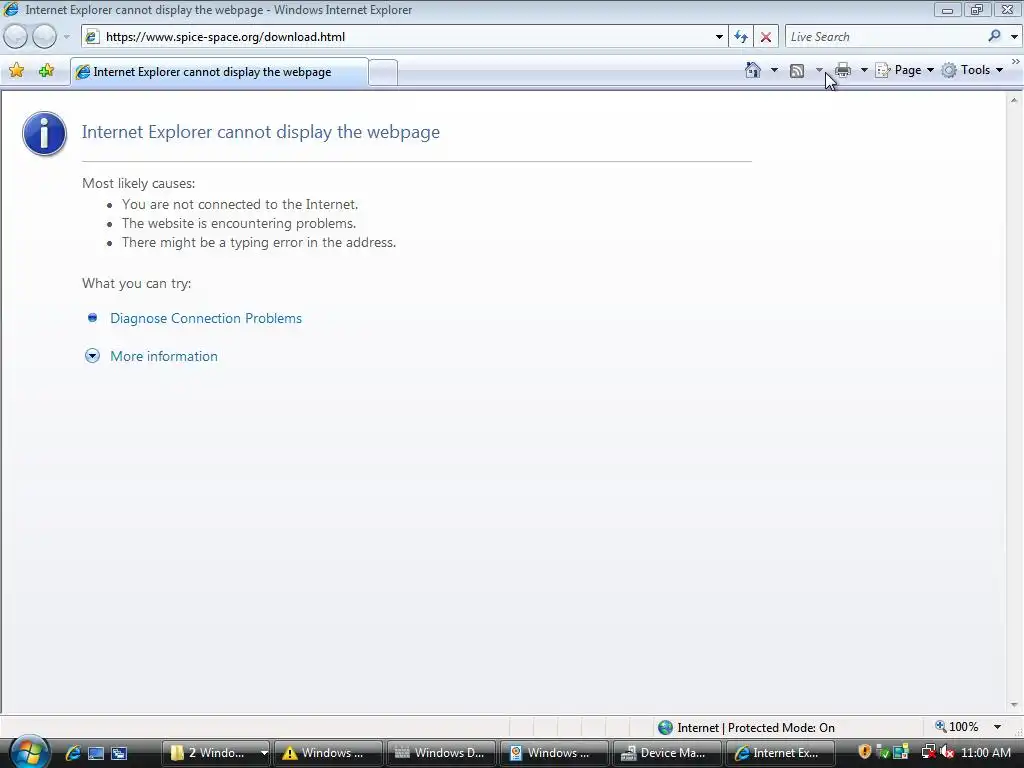Open the warning 'Windows ...' taskbar button

(328, 753)
